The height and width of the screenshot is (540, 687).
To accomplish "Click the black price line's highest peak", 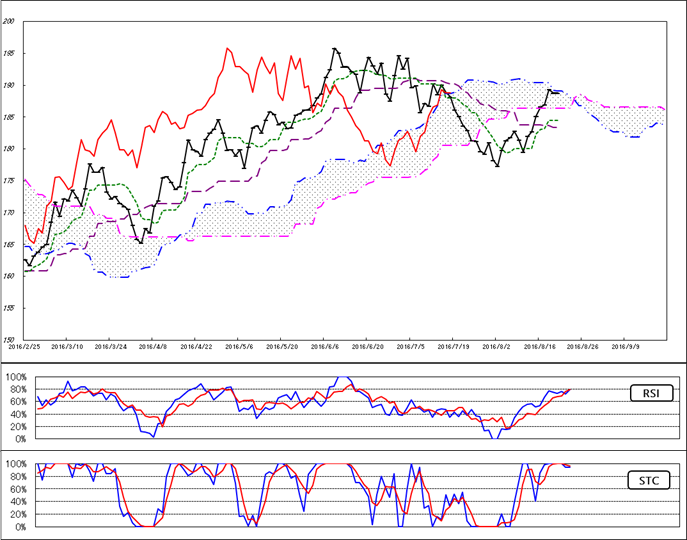I will (x=335, y=49).
